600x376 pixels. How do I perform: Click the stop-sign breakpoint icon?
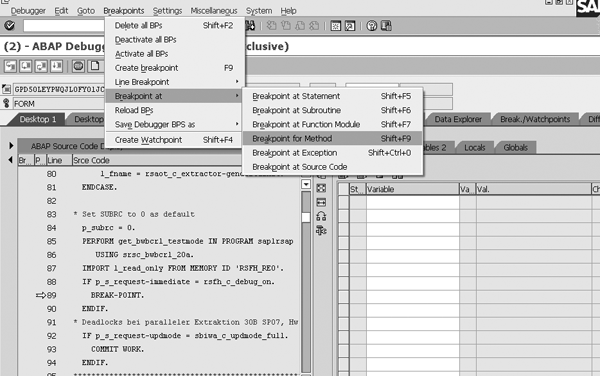coord(78,66)
